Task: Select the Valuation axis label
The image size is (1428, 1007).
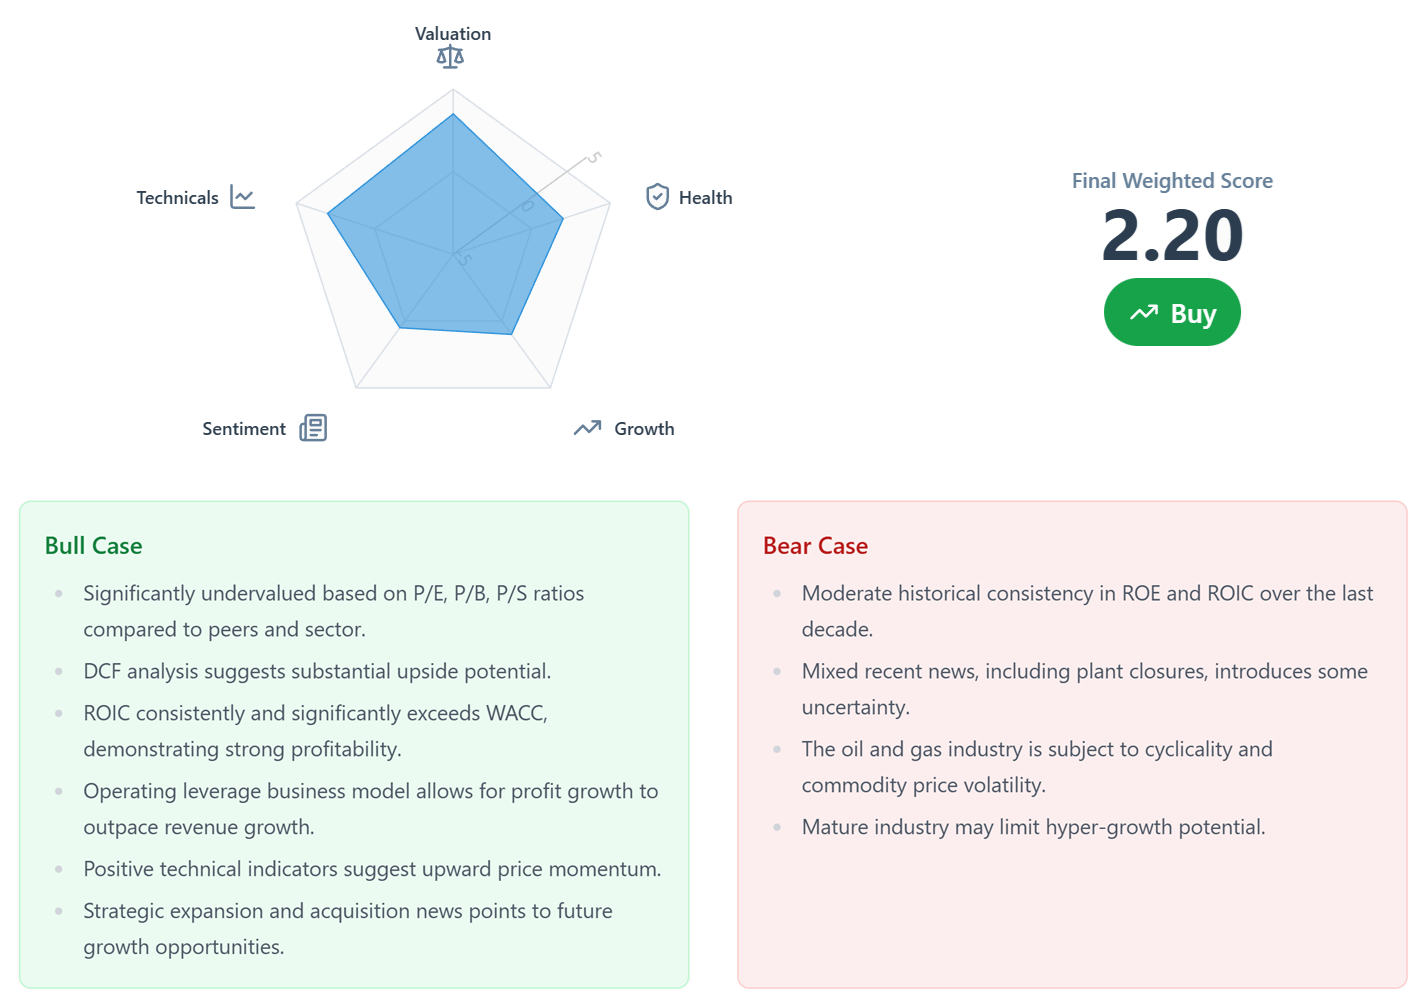Action: tap(453, 34)
